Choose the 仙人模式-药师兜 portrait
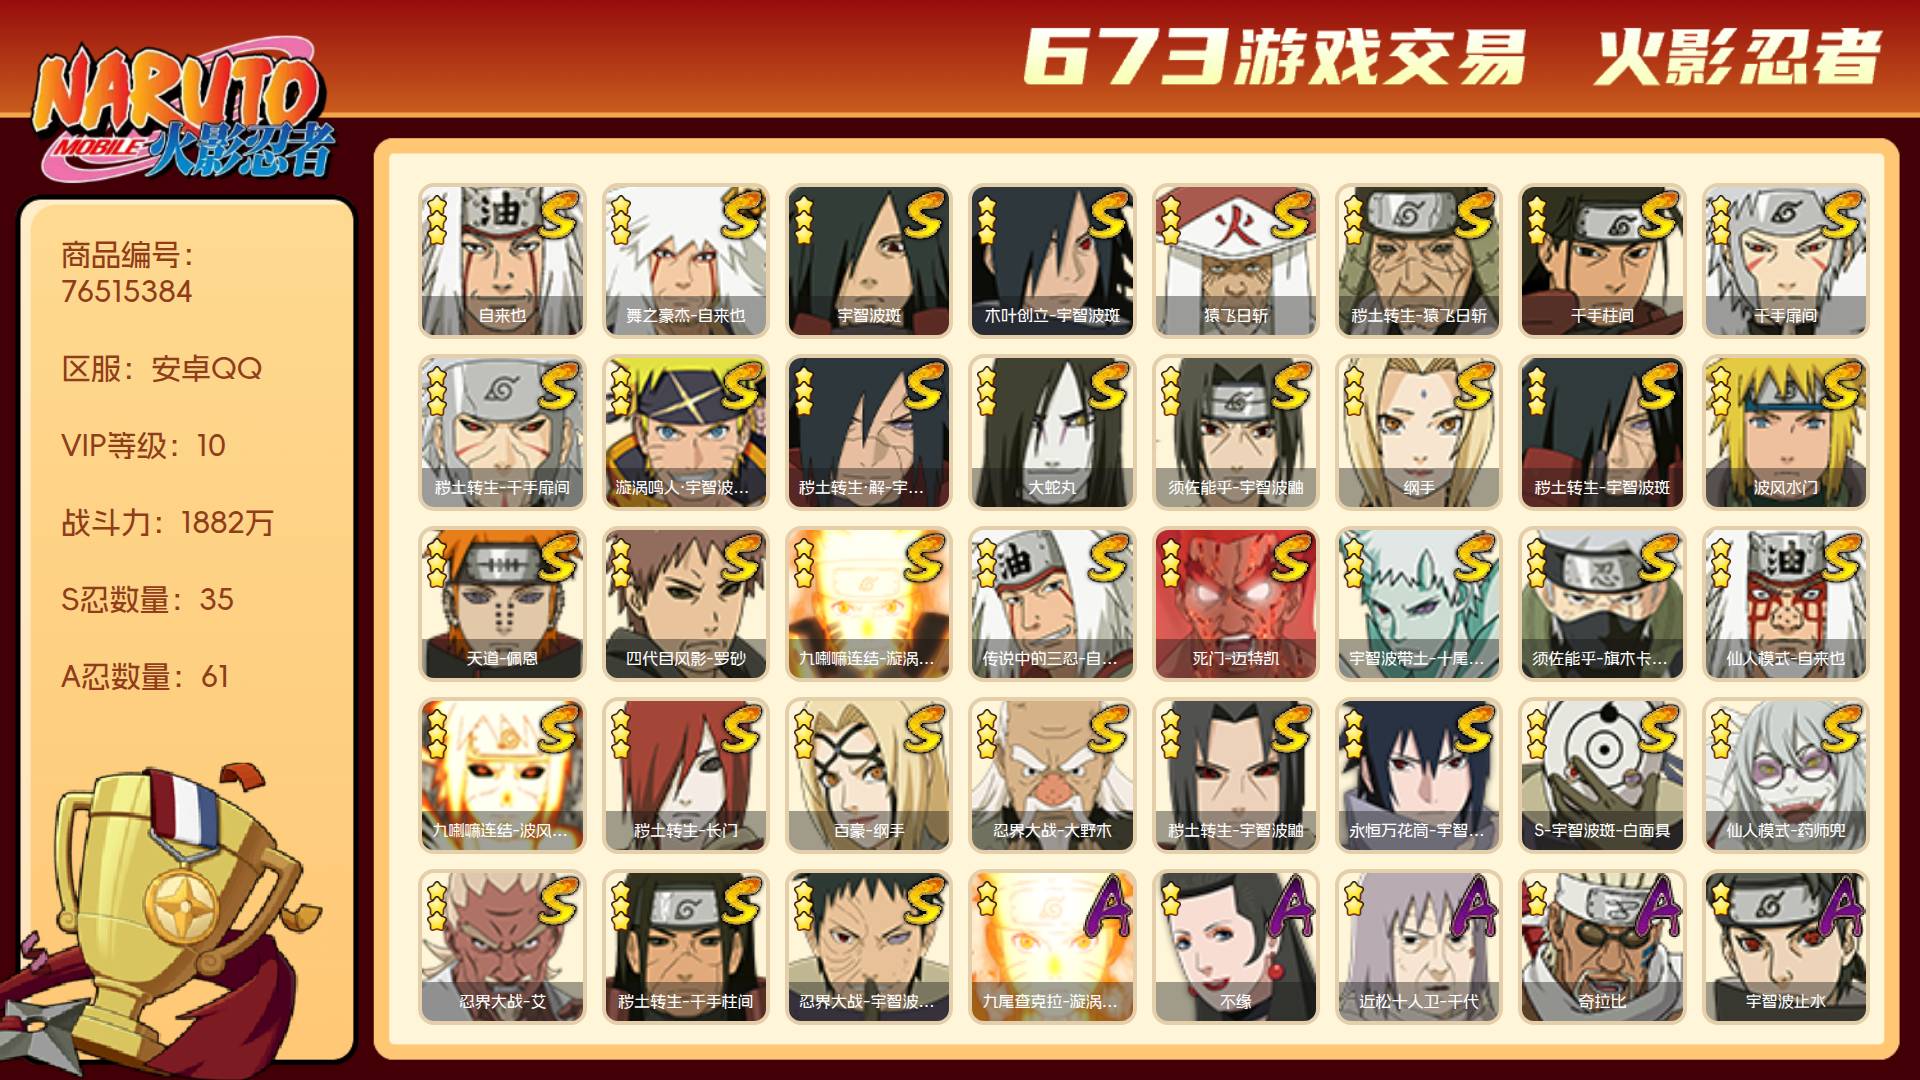This screenshot has width=1920, height=1080. pos(1785,775)
